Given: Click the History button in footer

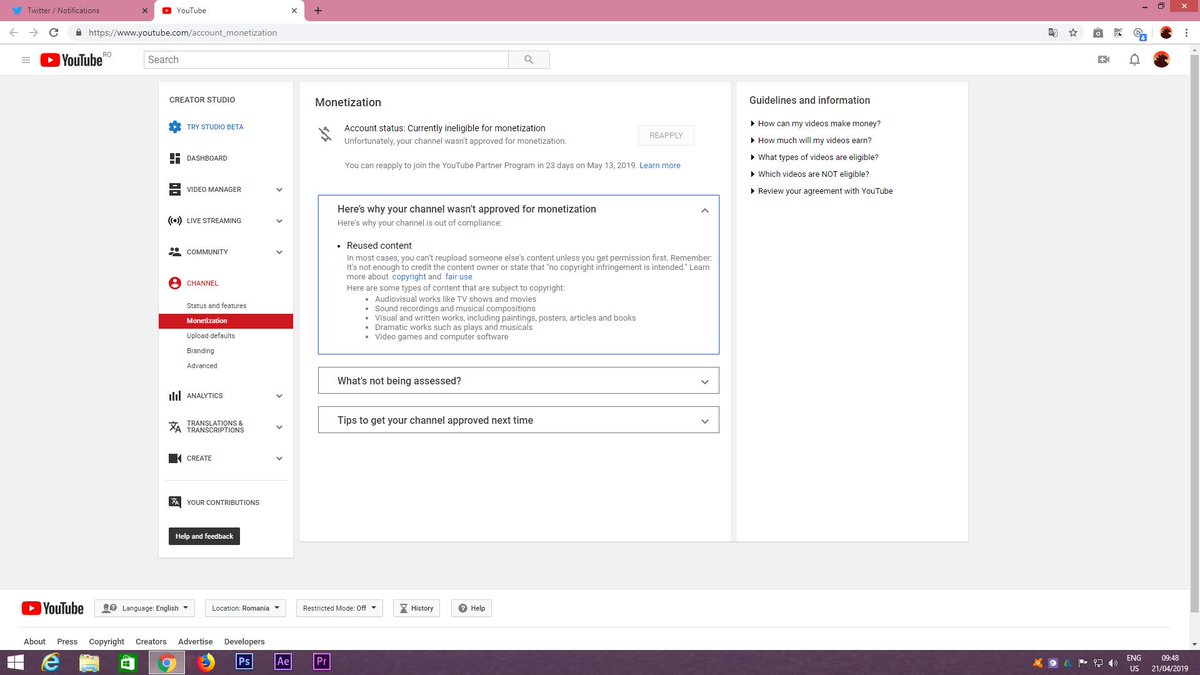Looking at the screenshot, I should [416, 608].
